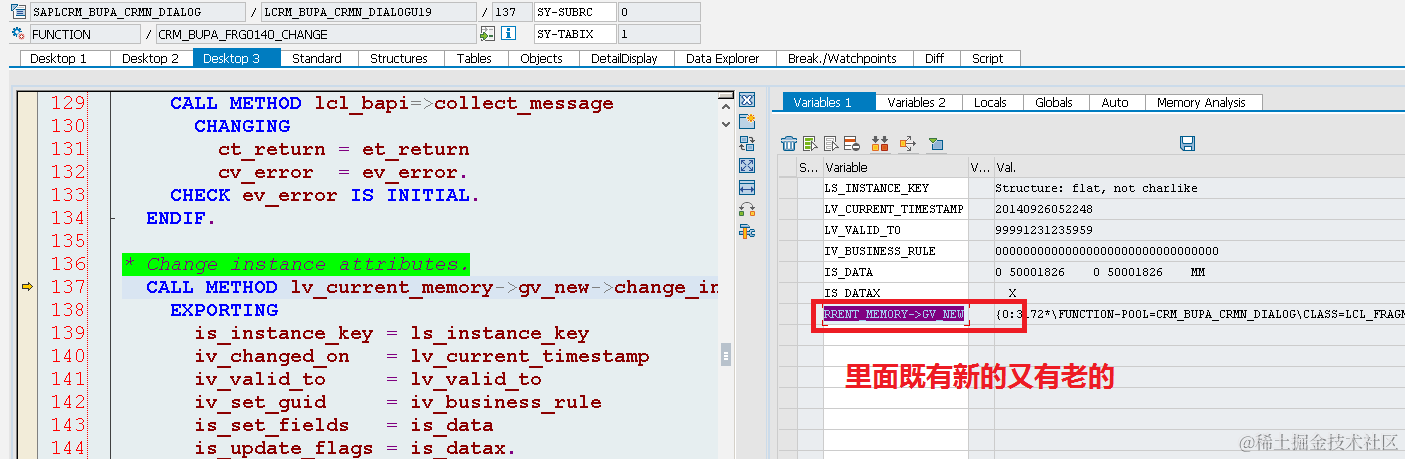Click the gear icon beside FUNCTION field
The height and width of the screenshot is (459, 1405).
18,34
